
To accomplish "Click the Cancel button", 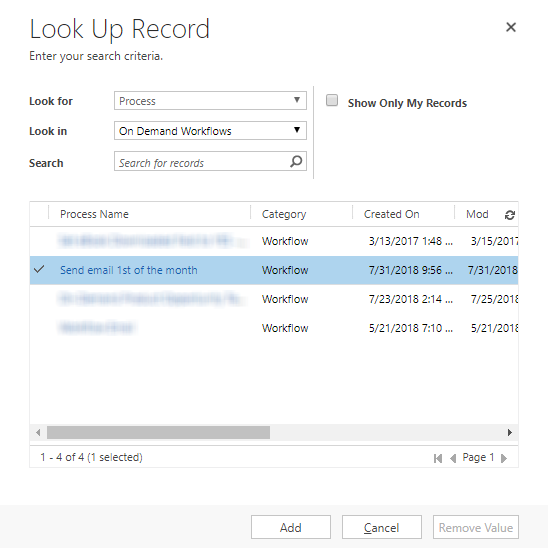I will click(x=381, y=527).
